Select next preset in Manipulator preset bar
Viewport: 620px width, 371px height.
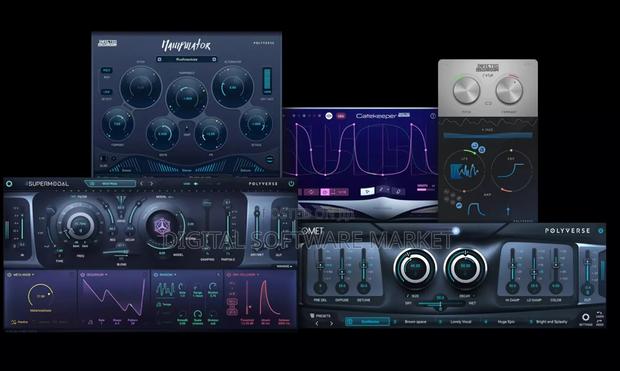point(214,59)
